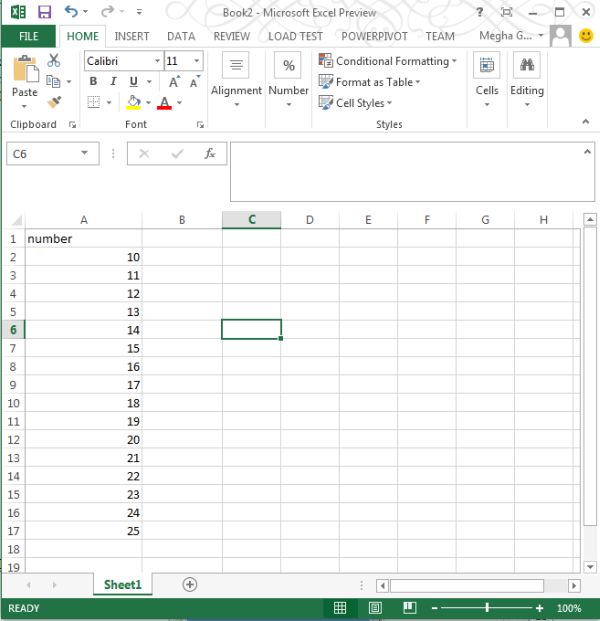Switch to Page Layout view

[x=375, y=608]
